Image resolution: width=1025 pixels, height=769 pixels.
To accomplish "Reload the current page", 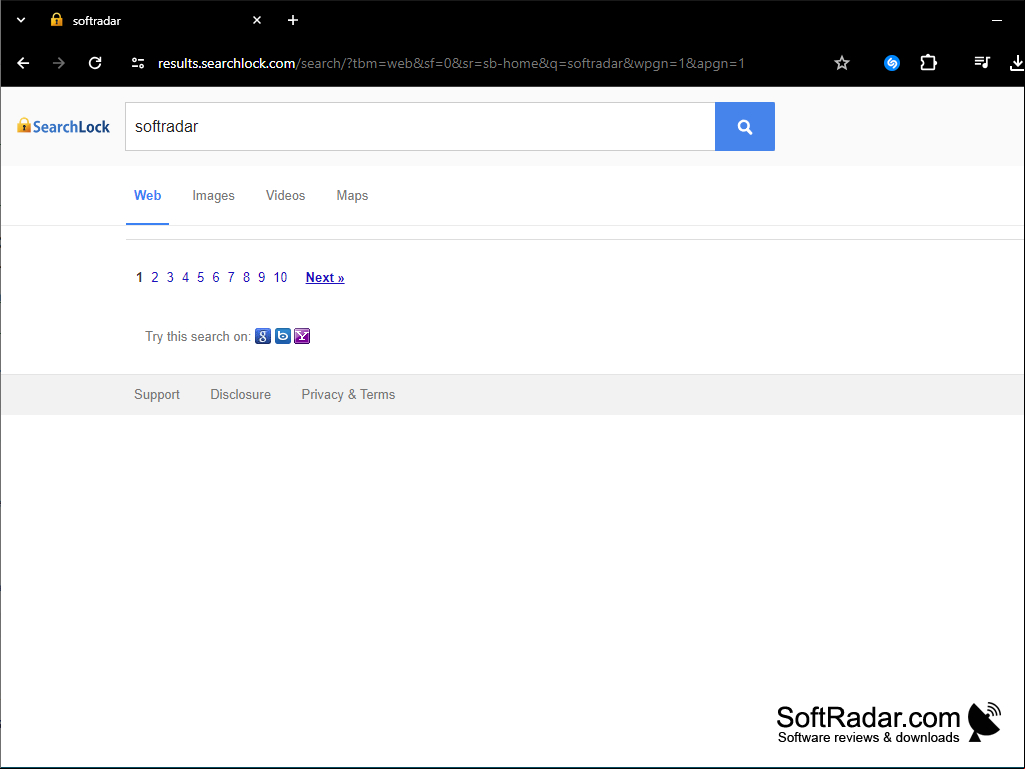I will (x=95, y=63).
